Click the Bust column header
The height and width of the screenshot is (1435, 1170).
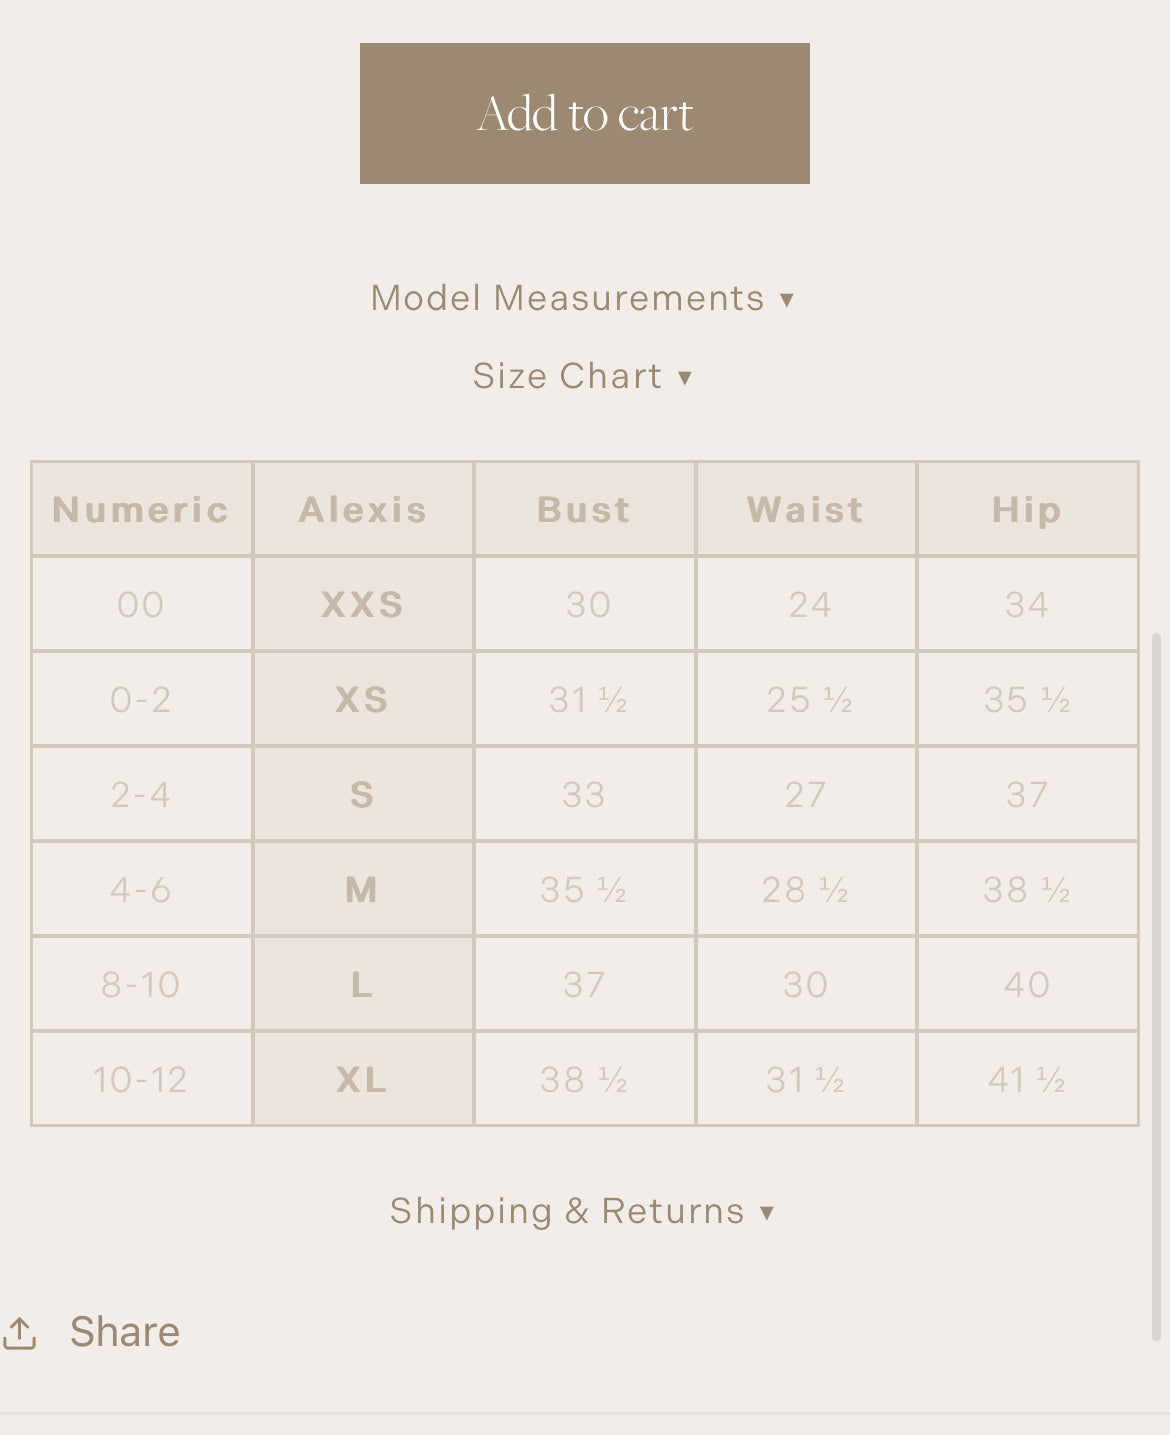point(585,510)
